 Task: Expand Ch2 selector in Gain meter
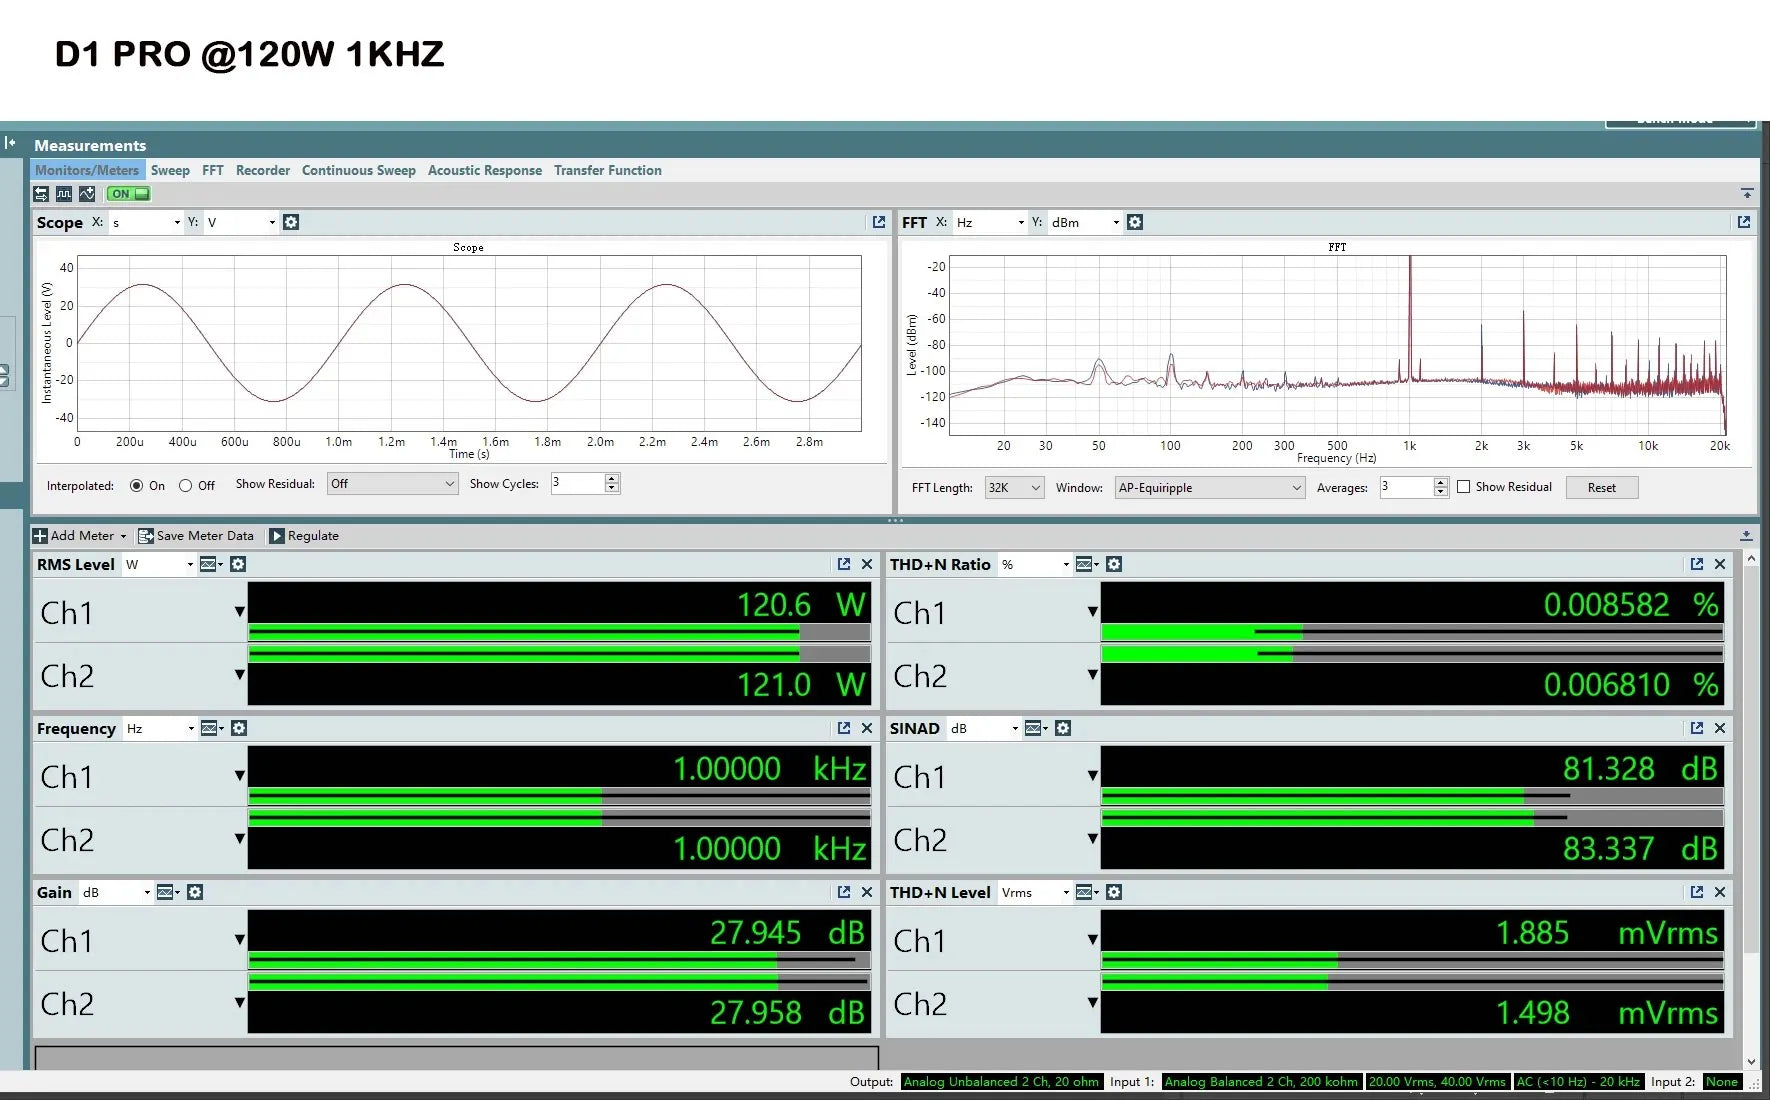240,1002
